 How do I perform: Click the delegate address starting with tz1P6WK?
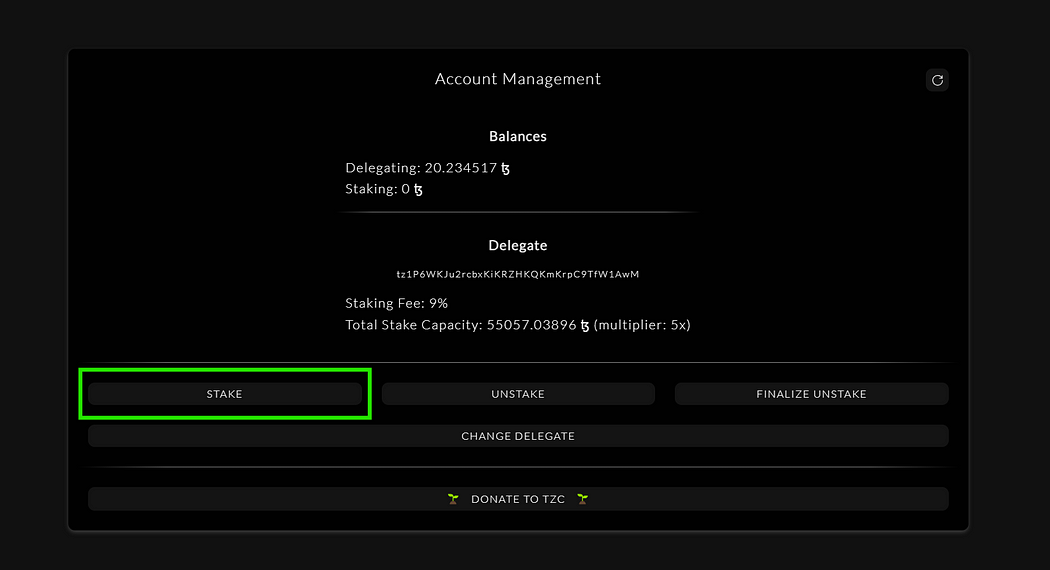pyautogui.click(x=518, y=274)
